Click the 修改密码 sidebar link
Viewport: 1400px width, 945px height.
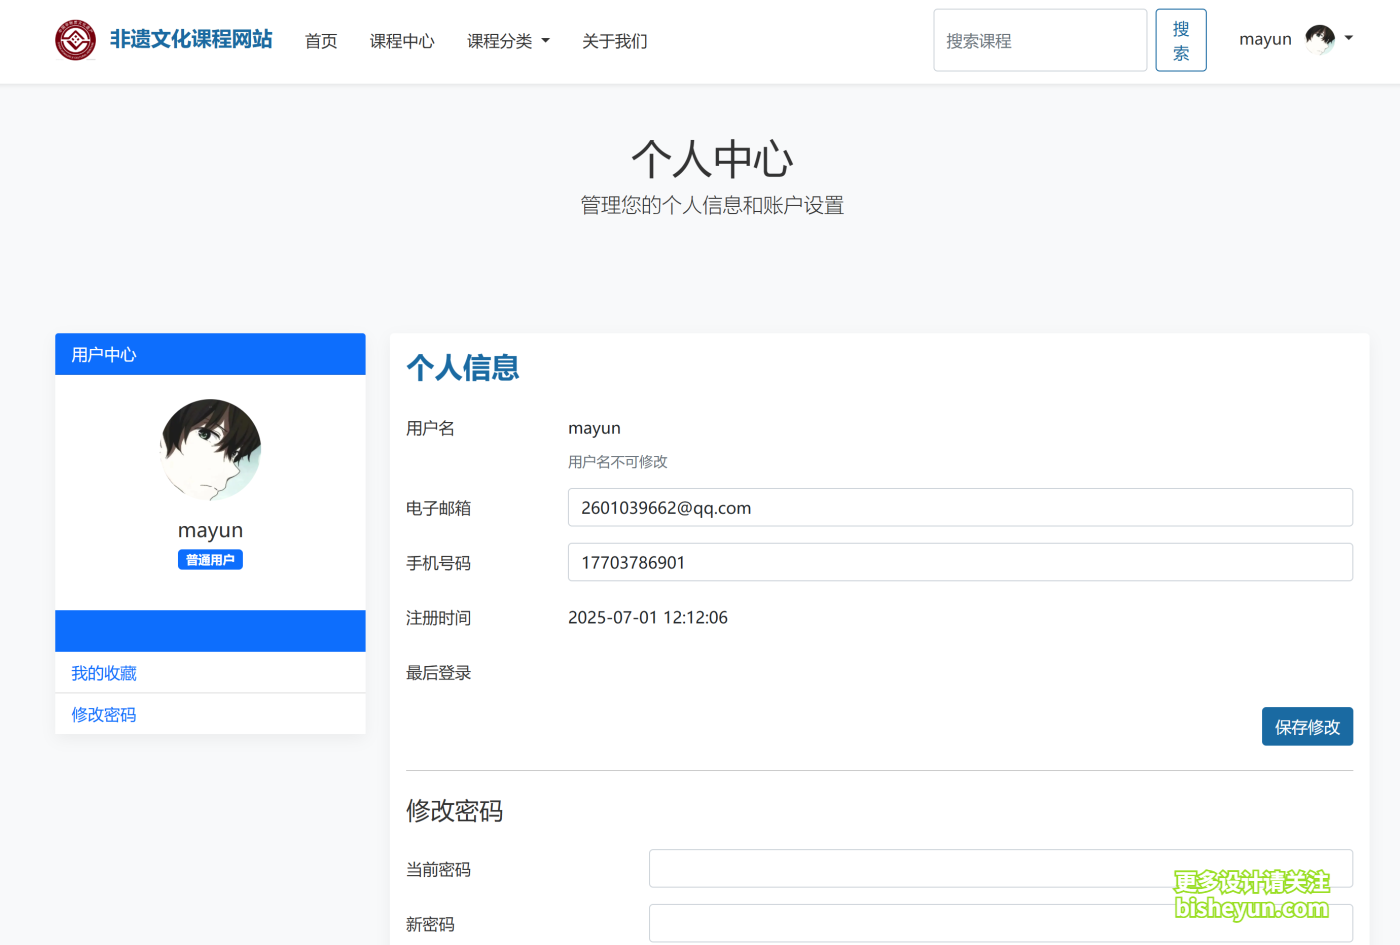coord(103,714)
